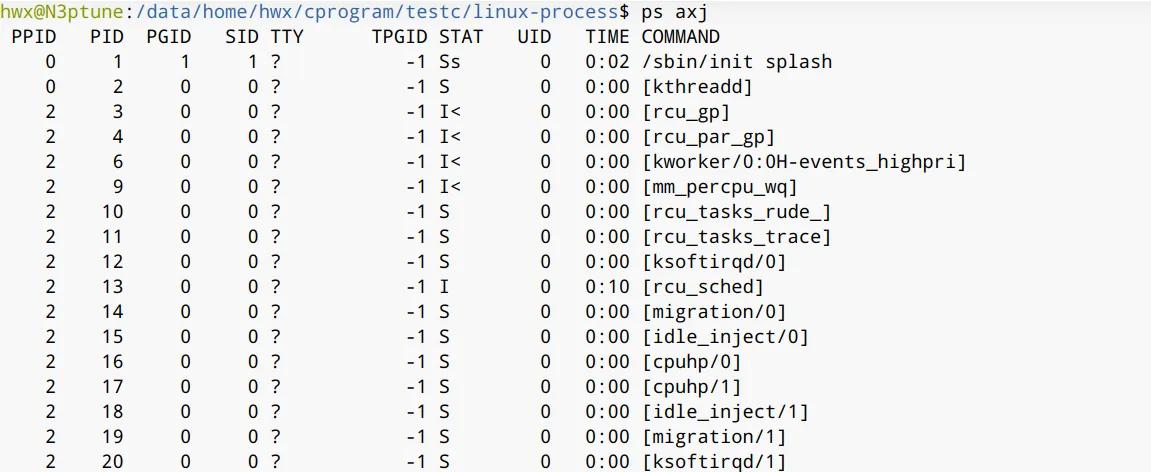Viewport: 1151px width, 472px height.
Task: Click the [mm_percpu_wq] process name
Action: click(x=719, y=187)
